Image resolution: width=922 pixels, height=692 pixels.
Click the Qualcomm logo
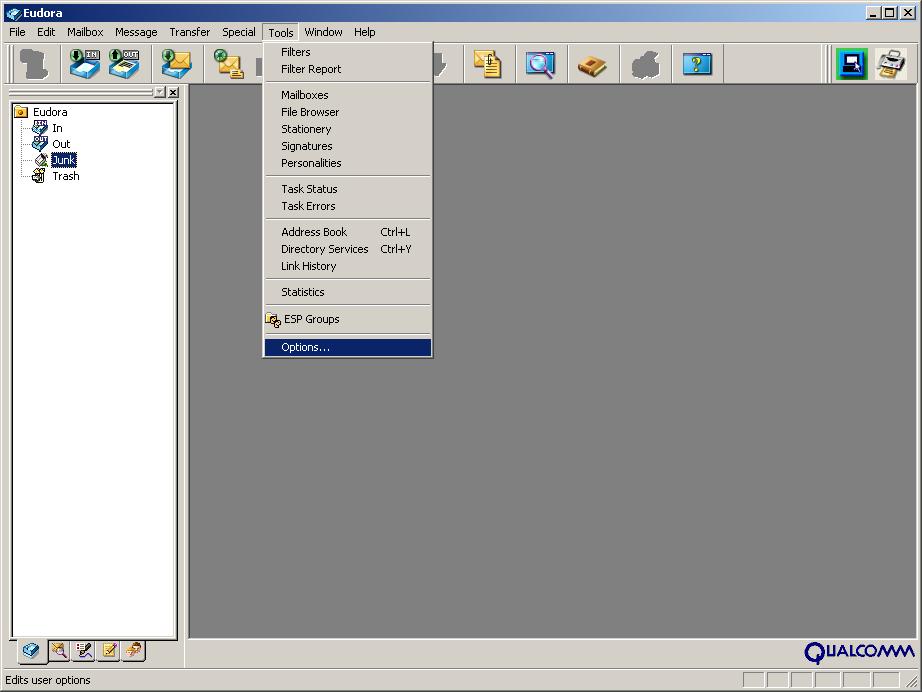pyautogui.click(x=859, y=652)
